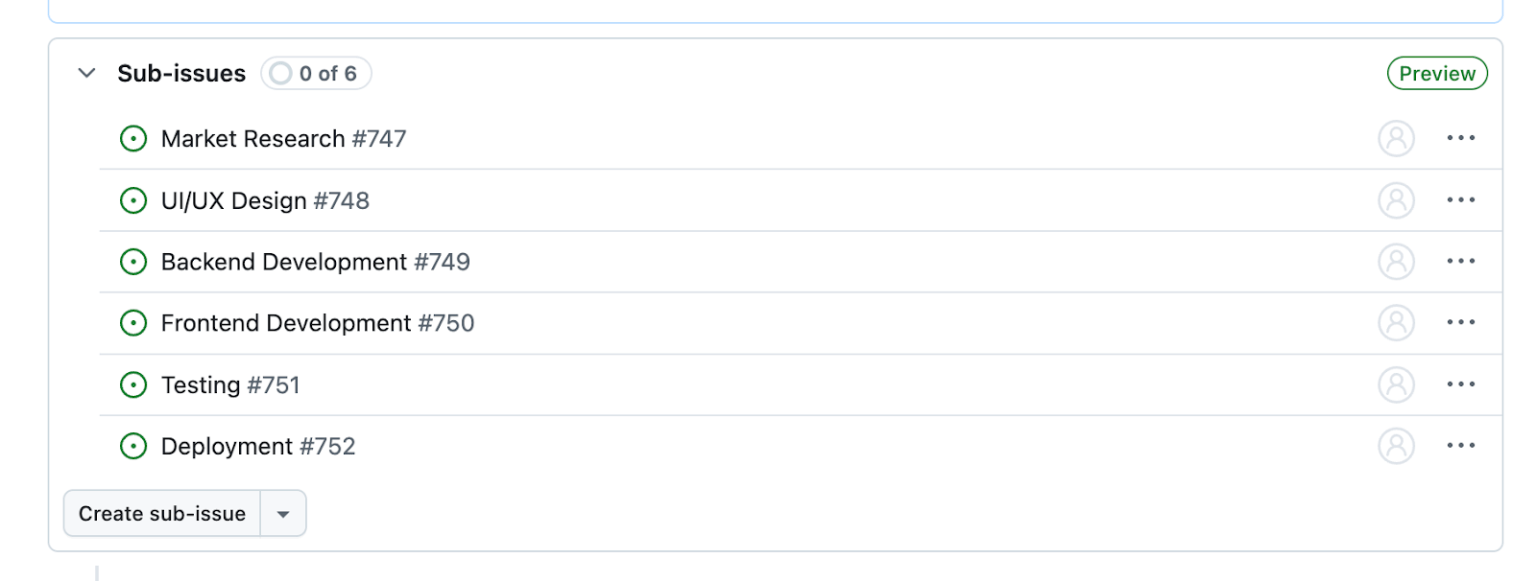Screen dimensions: 1536x581
Task: Click the 0 of 6 progress indicator
Action: pos(315,72)
